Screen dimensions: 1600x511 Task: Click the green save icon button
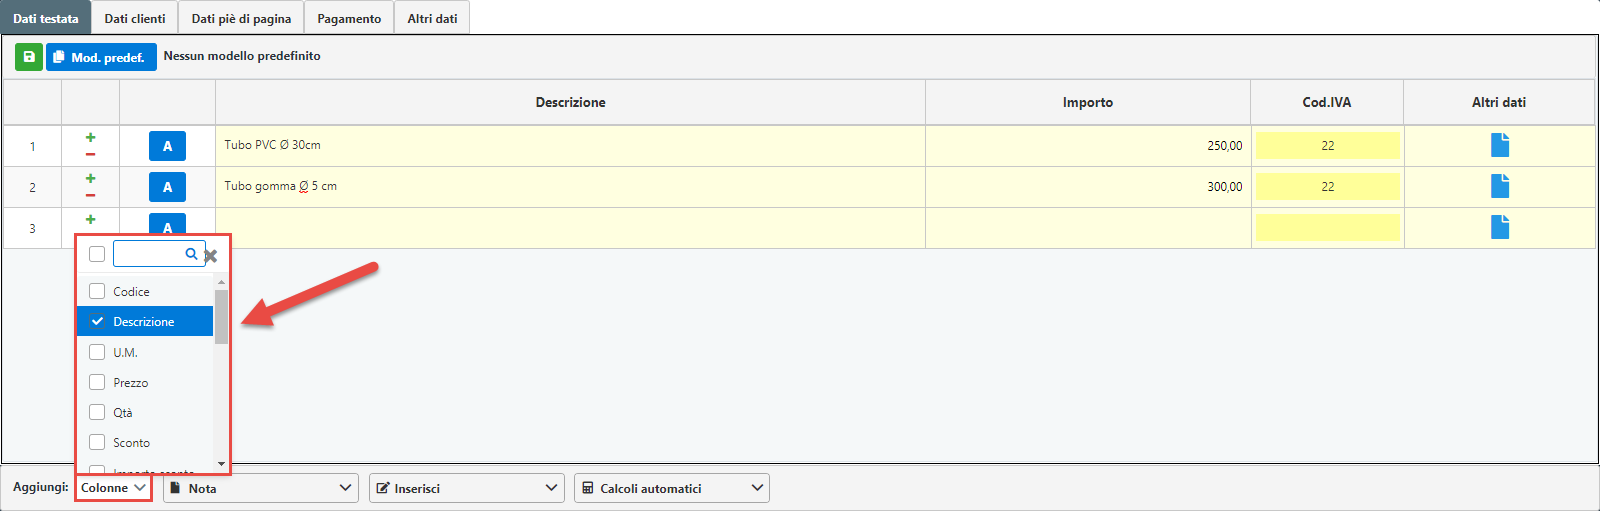tap(29, 57)
